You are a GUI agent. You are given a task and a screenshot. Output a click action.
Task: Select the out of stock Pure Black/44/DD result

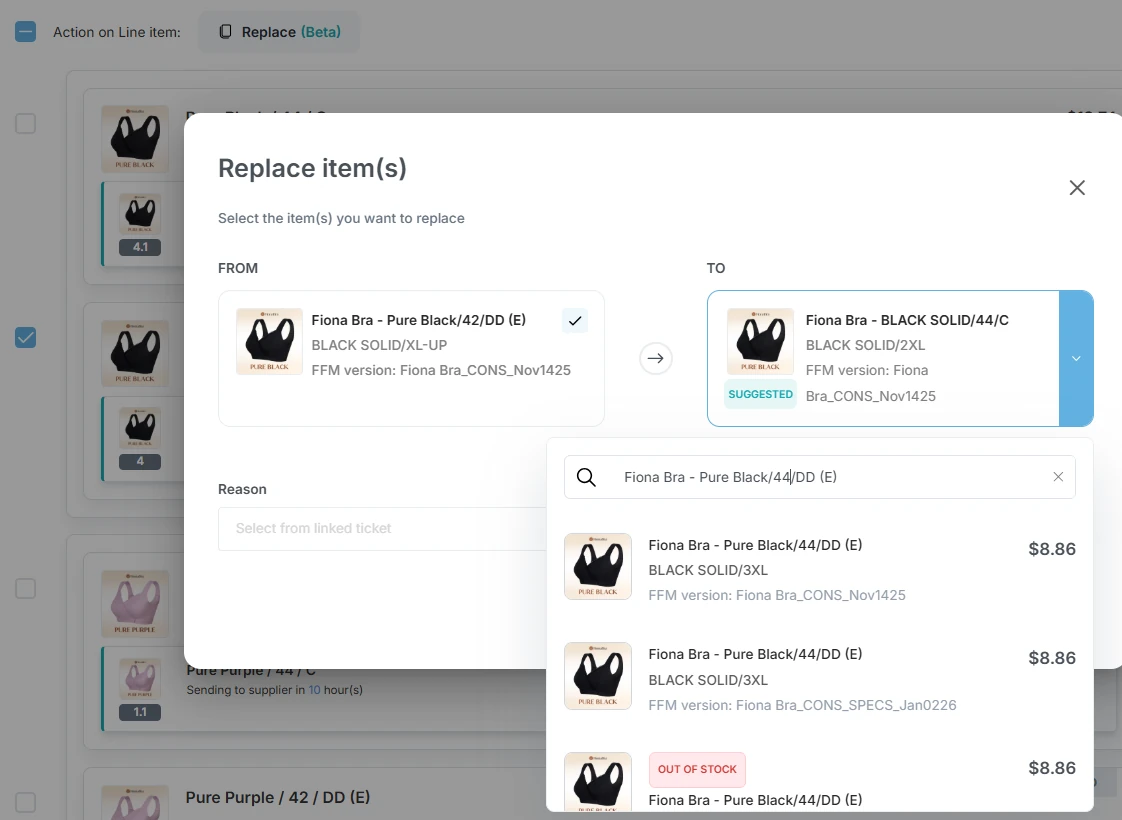click(819, 780)
